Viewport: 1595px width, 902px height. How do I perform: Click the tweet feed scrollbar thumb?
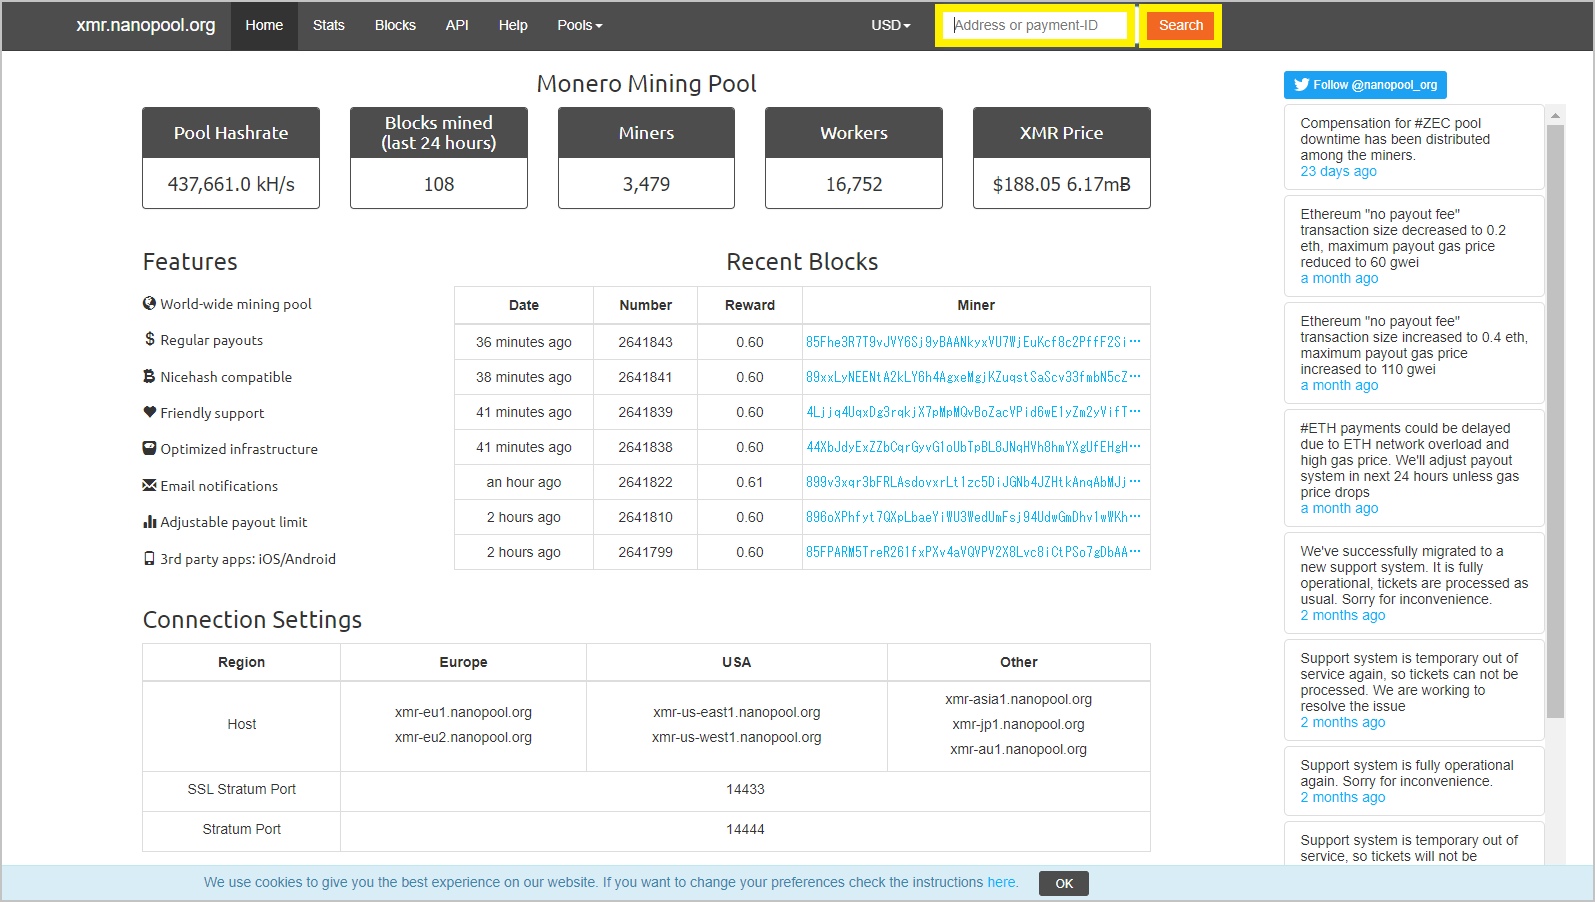coord(1555,421)
